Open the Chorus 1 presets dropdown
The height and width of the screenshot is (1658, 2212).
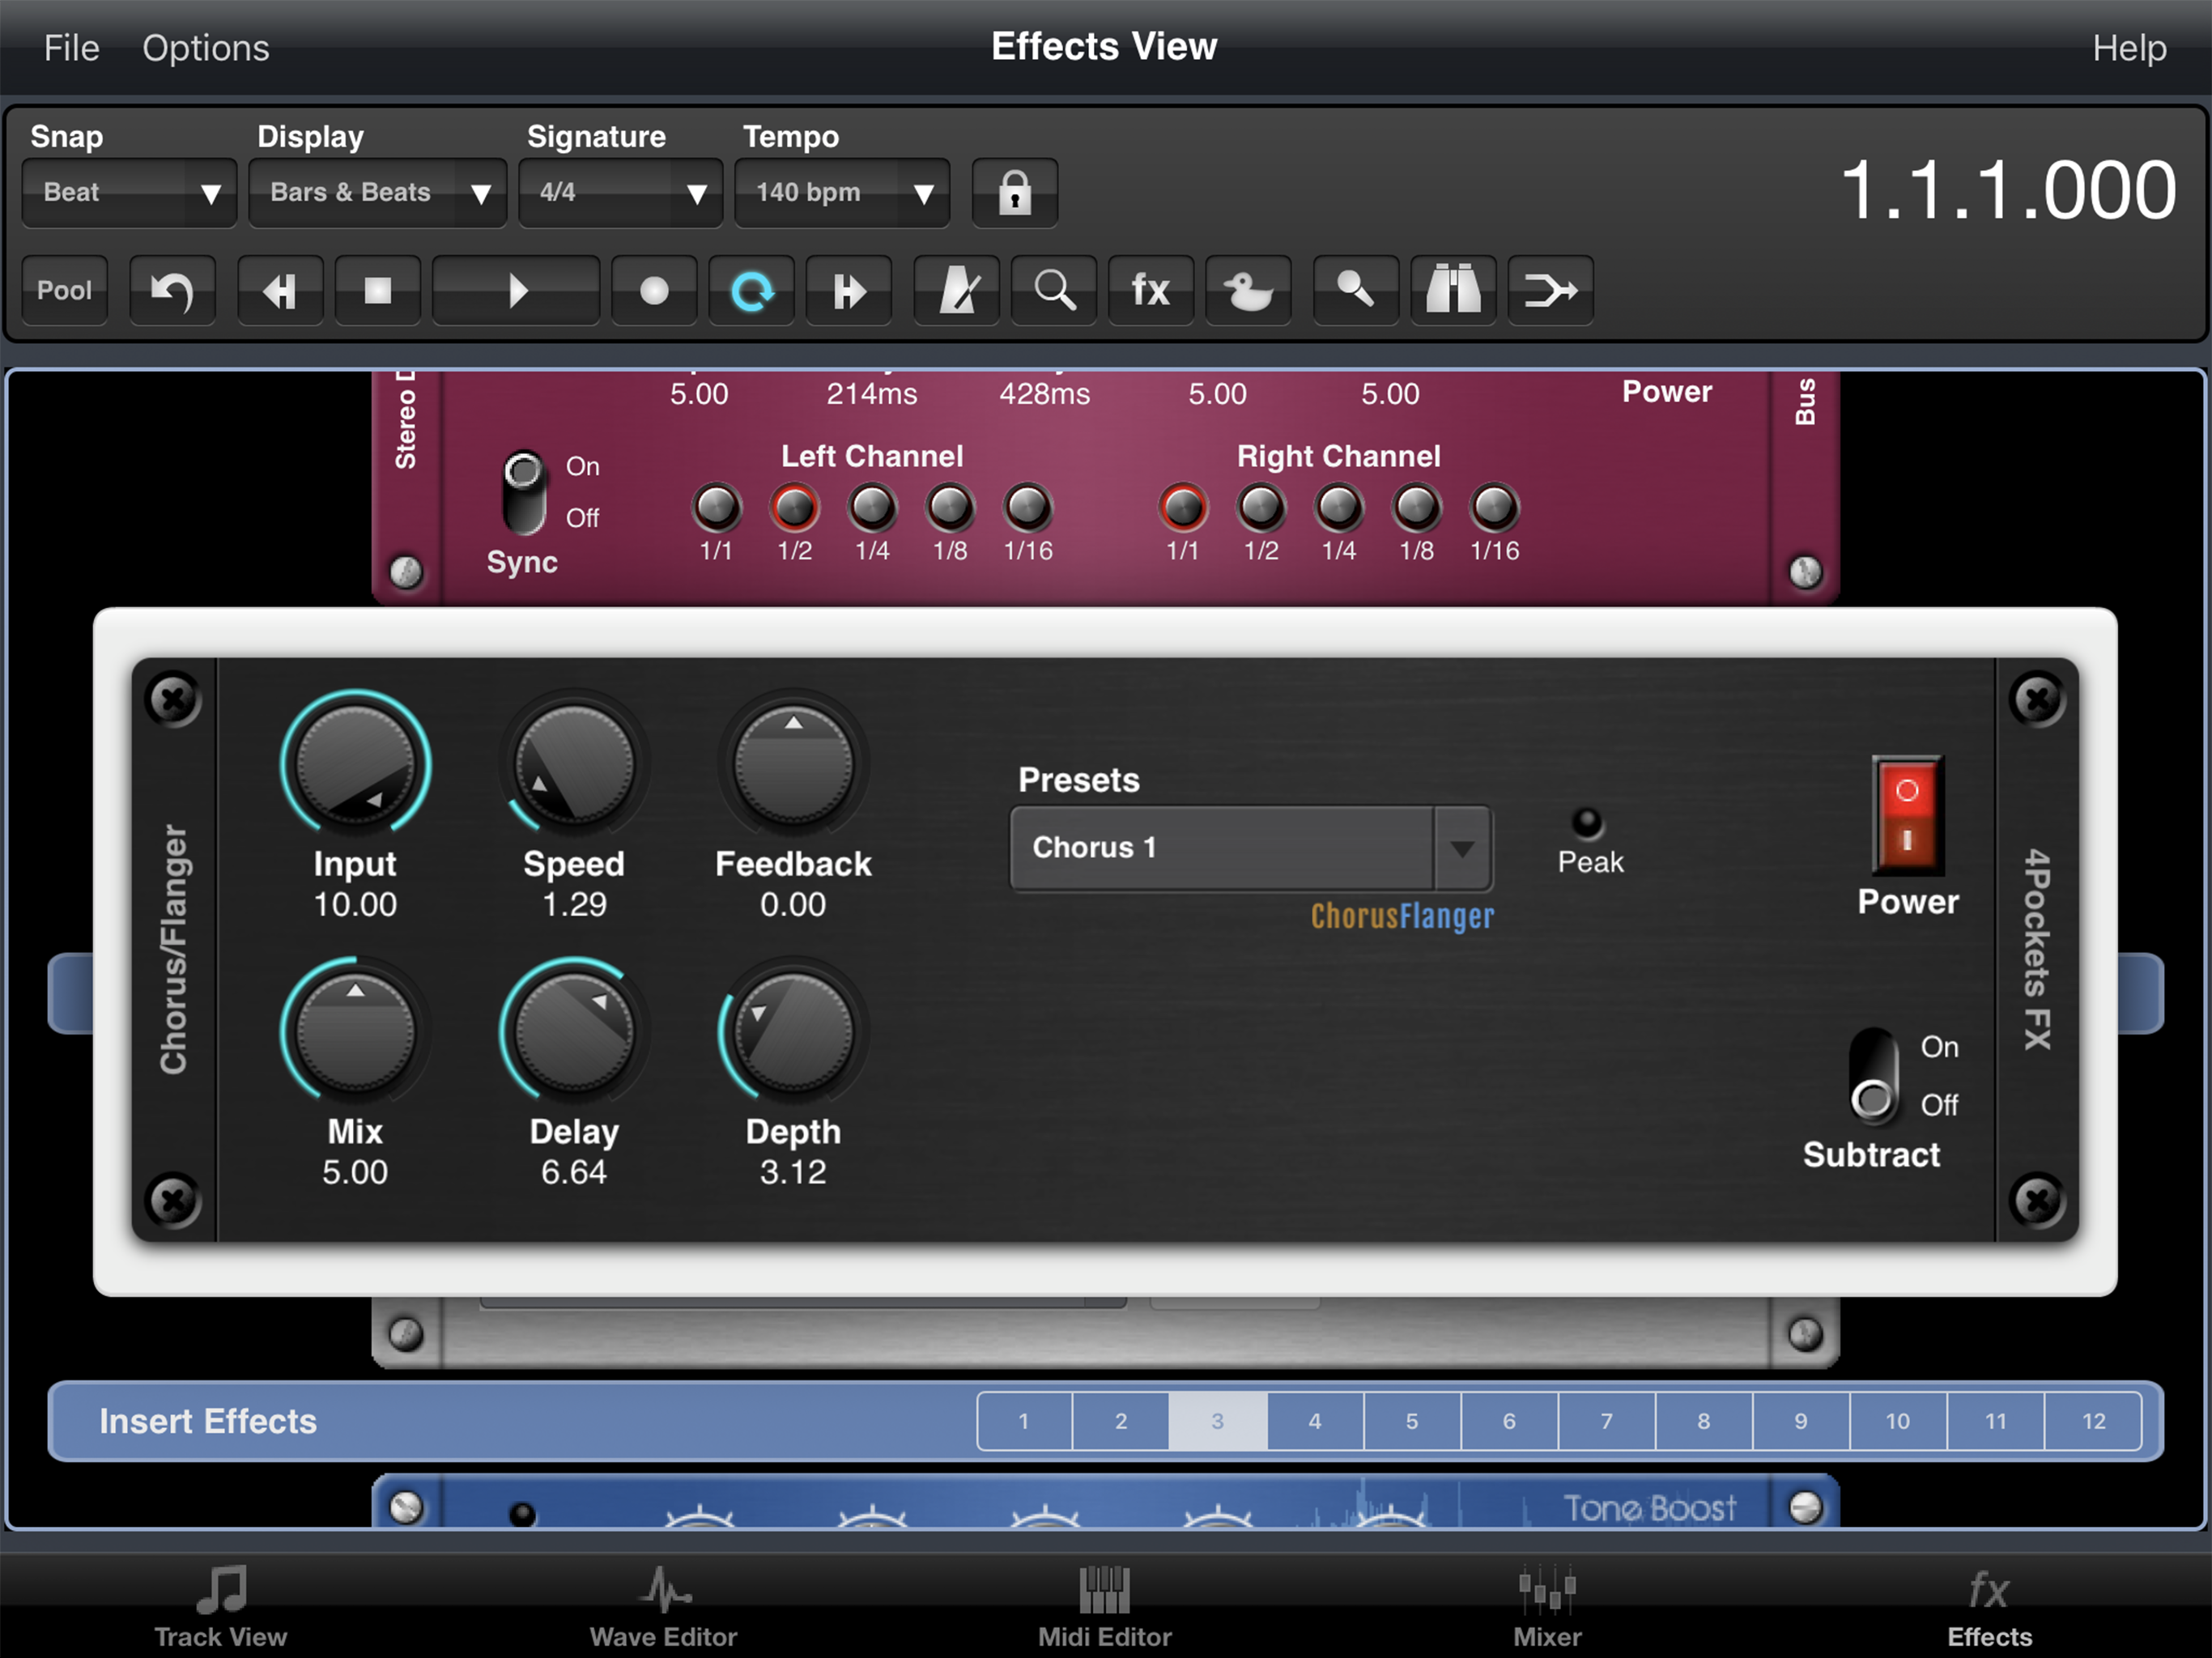1251,848
